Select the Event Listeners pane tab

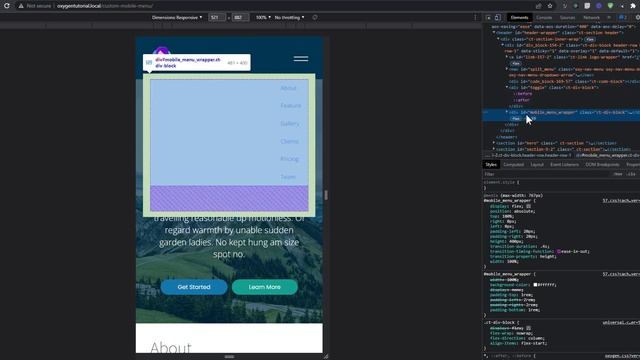pyautogui.click(x=564, y=164)
